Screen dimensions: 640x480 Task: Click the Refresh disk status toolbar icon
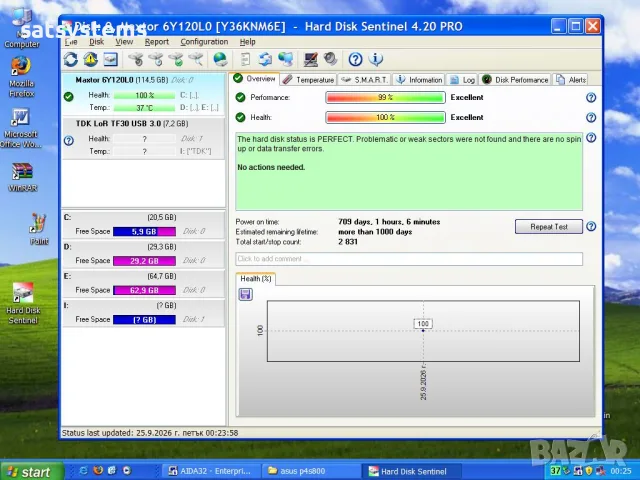[x=71, y=60]
